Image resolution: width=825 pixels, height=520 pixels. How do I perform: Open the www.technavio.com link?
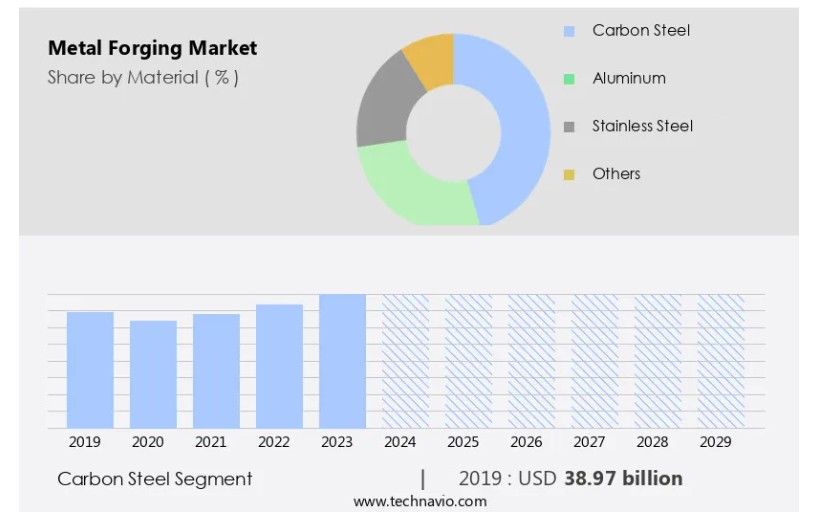(x=420, y=502)
